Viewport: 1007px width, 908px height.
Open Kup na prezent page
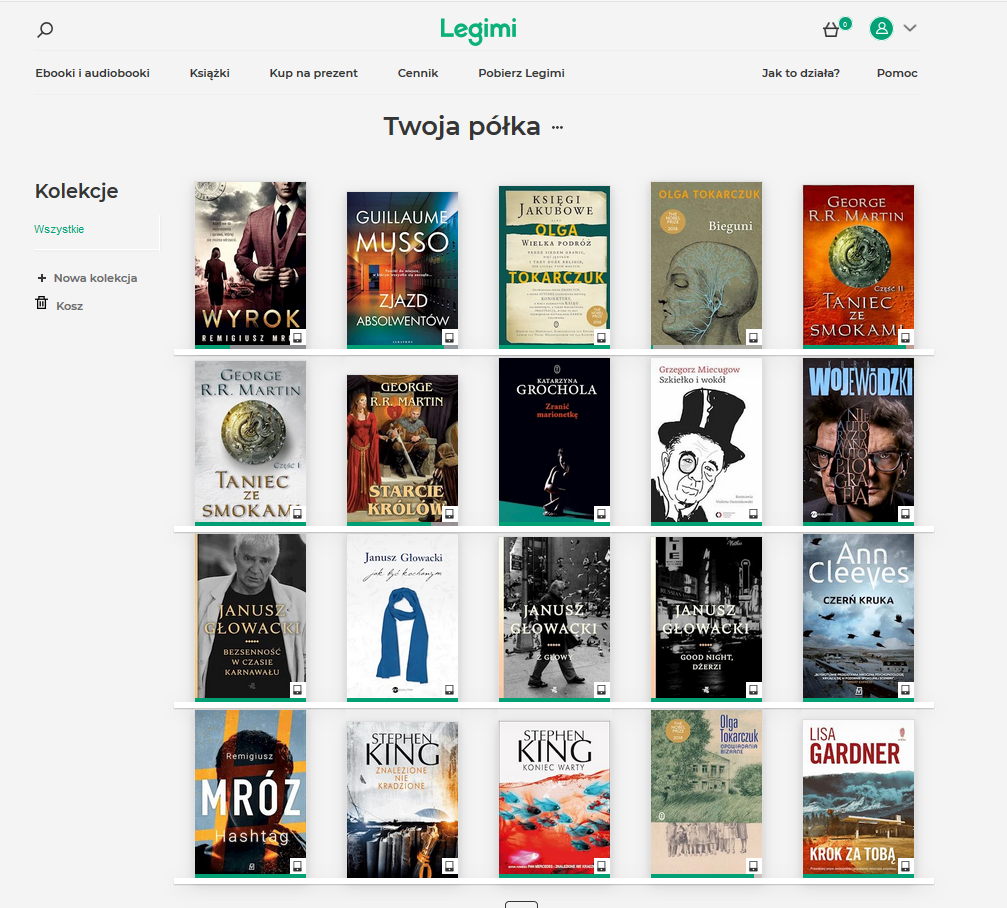click(313, 73)
